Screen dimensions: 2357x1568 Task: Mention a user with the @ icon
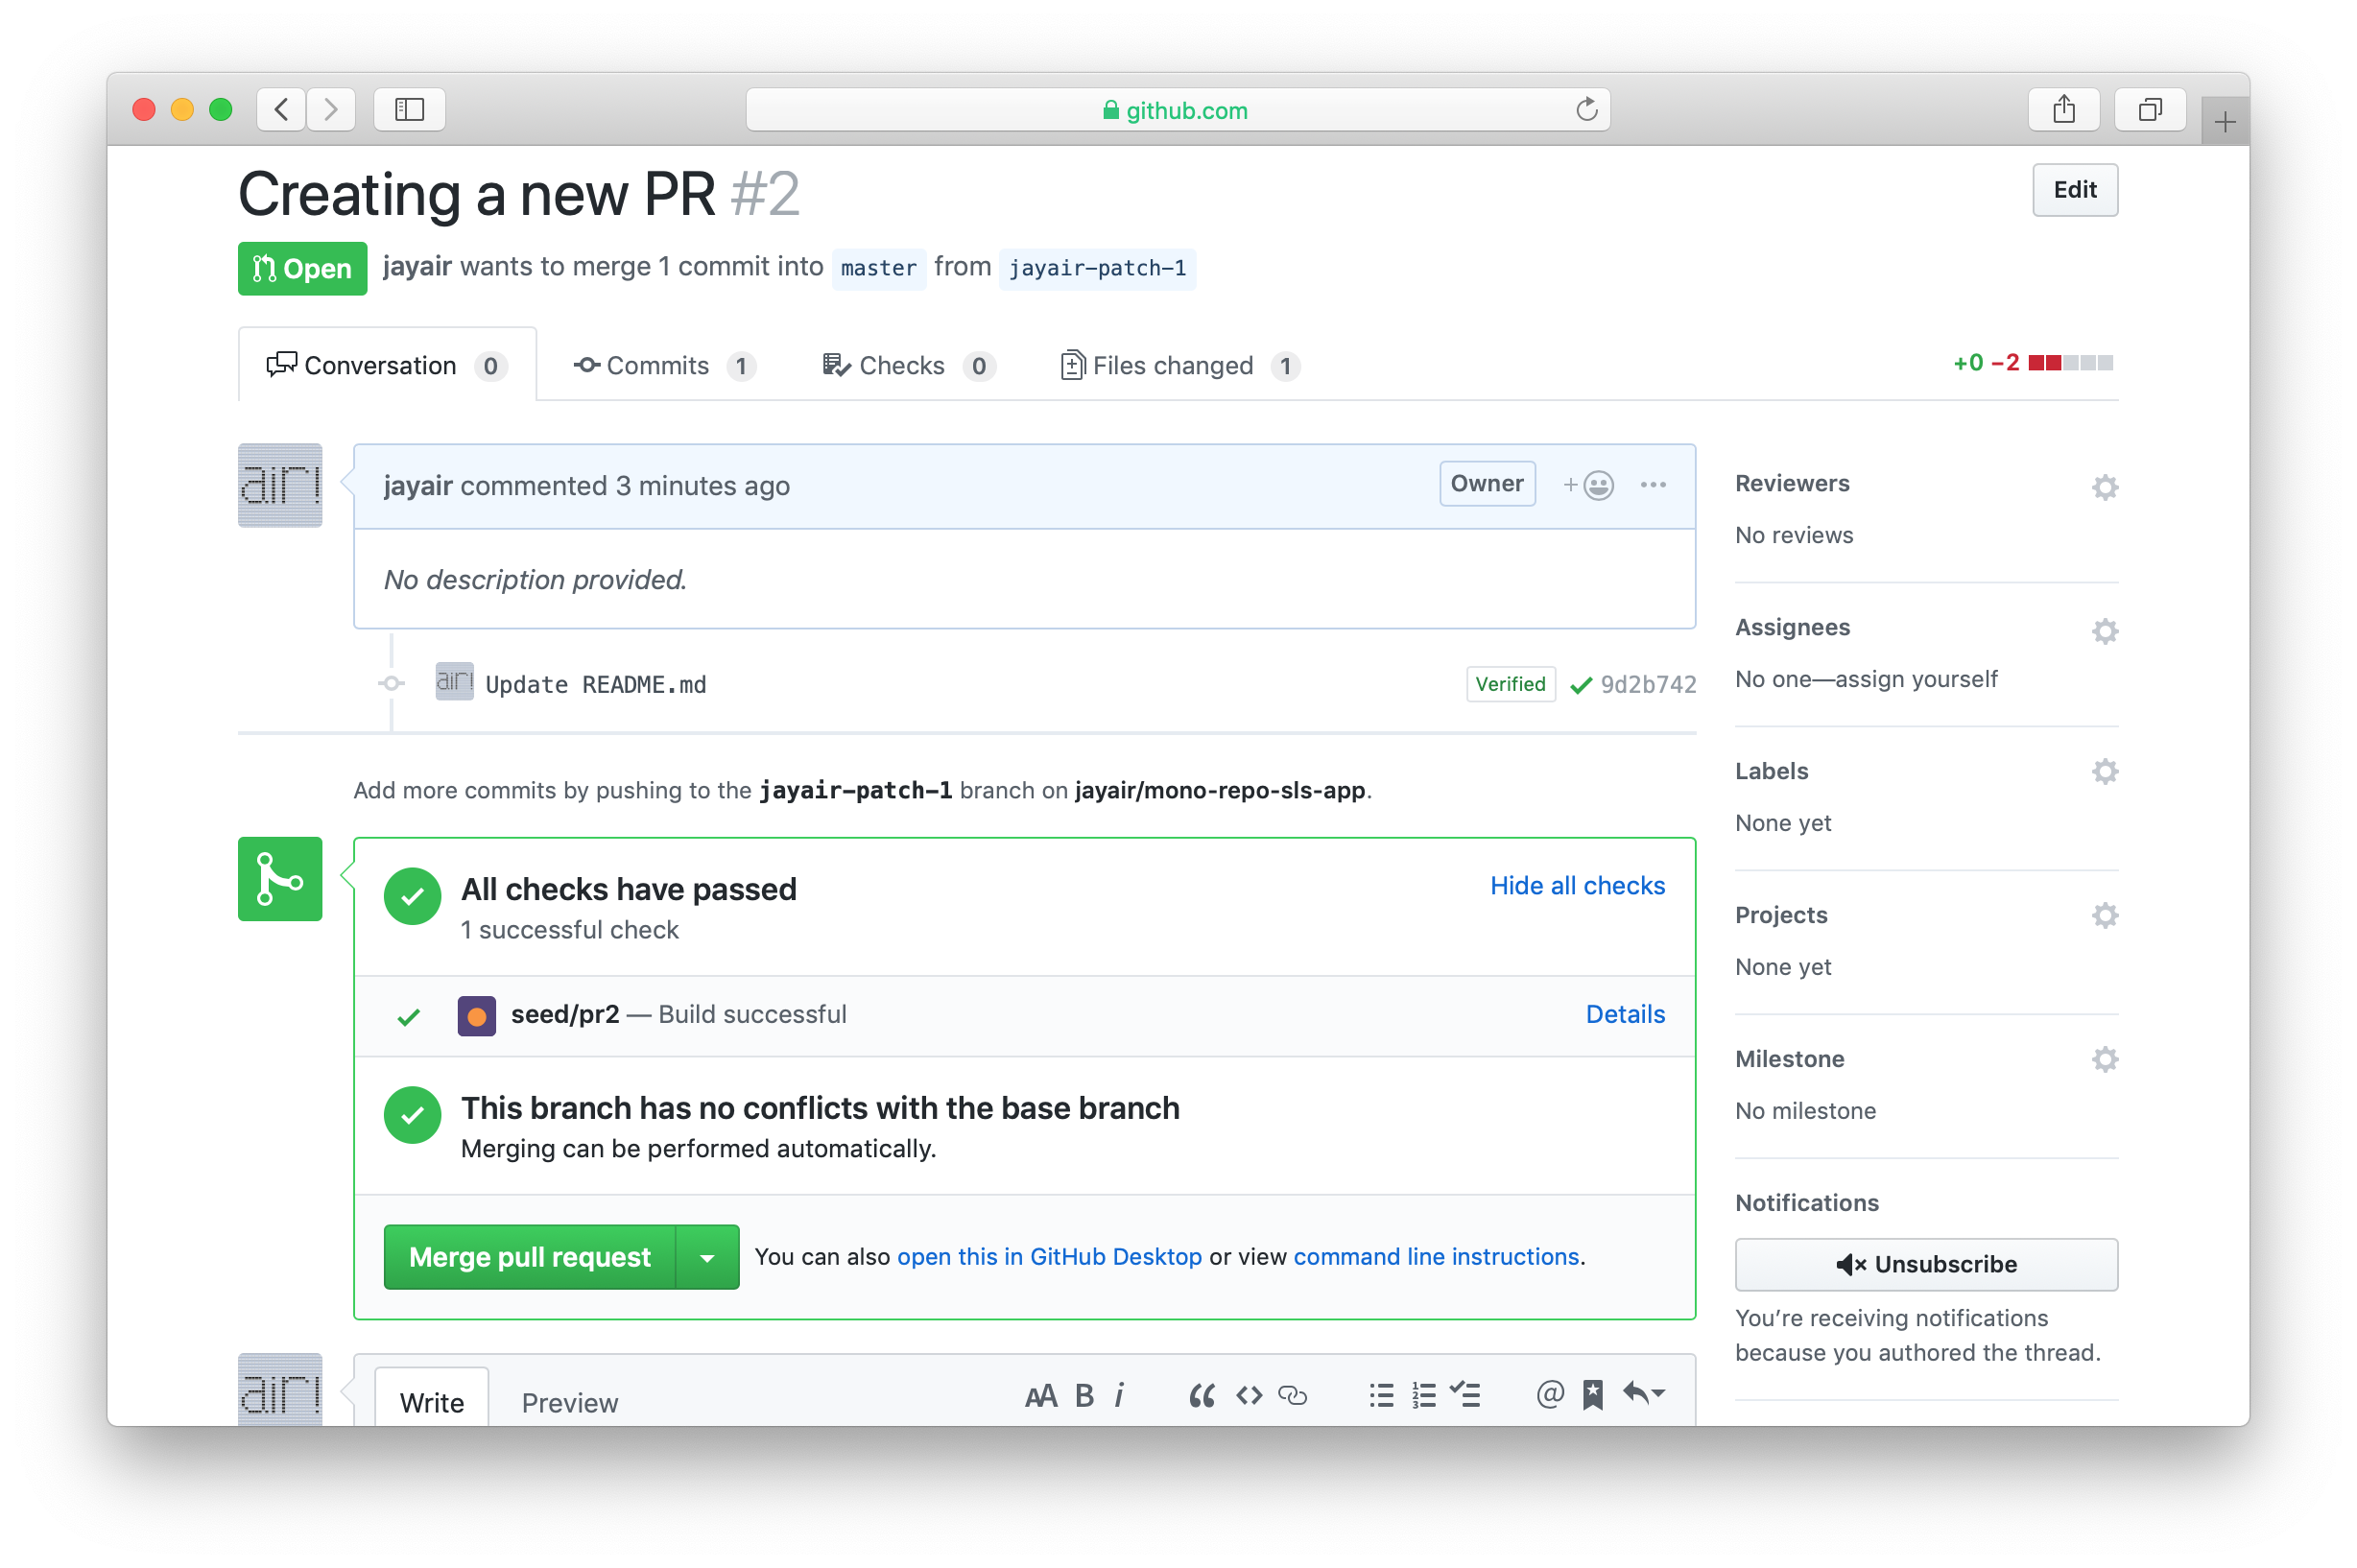point(1548,1395)
